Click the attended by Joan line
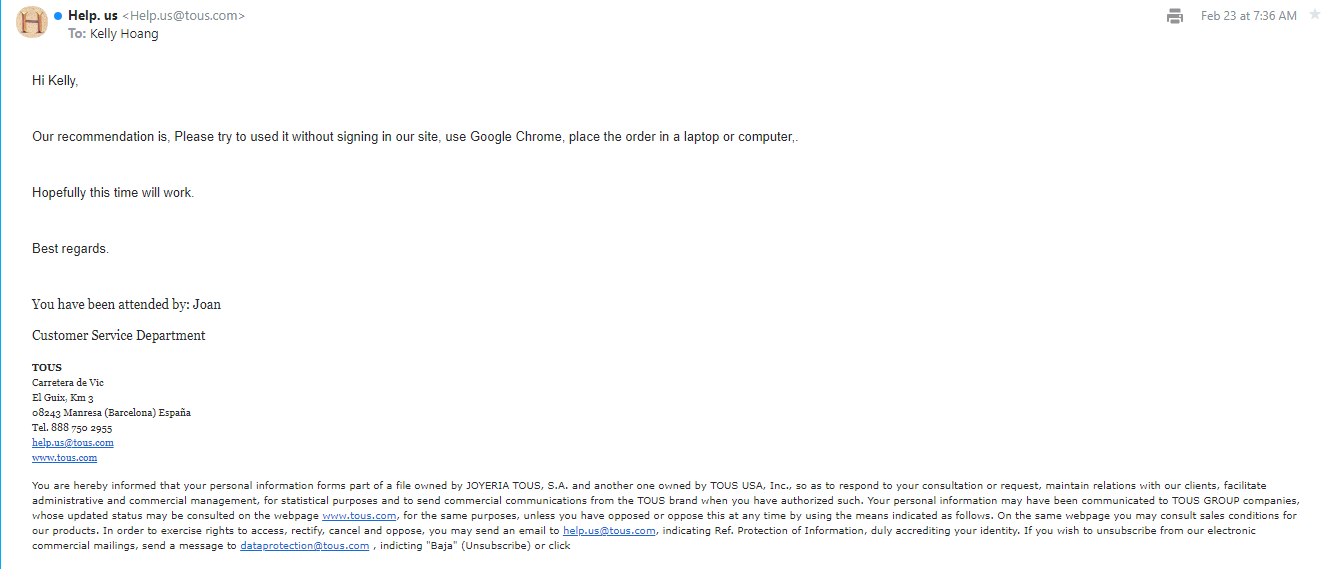This screenshot has width=1327, height=569. click(126, 304)
